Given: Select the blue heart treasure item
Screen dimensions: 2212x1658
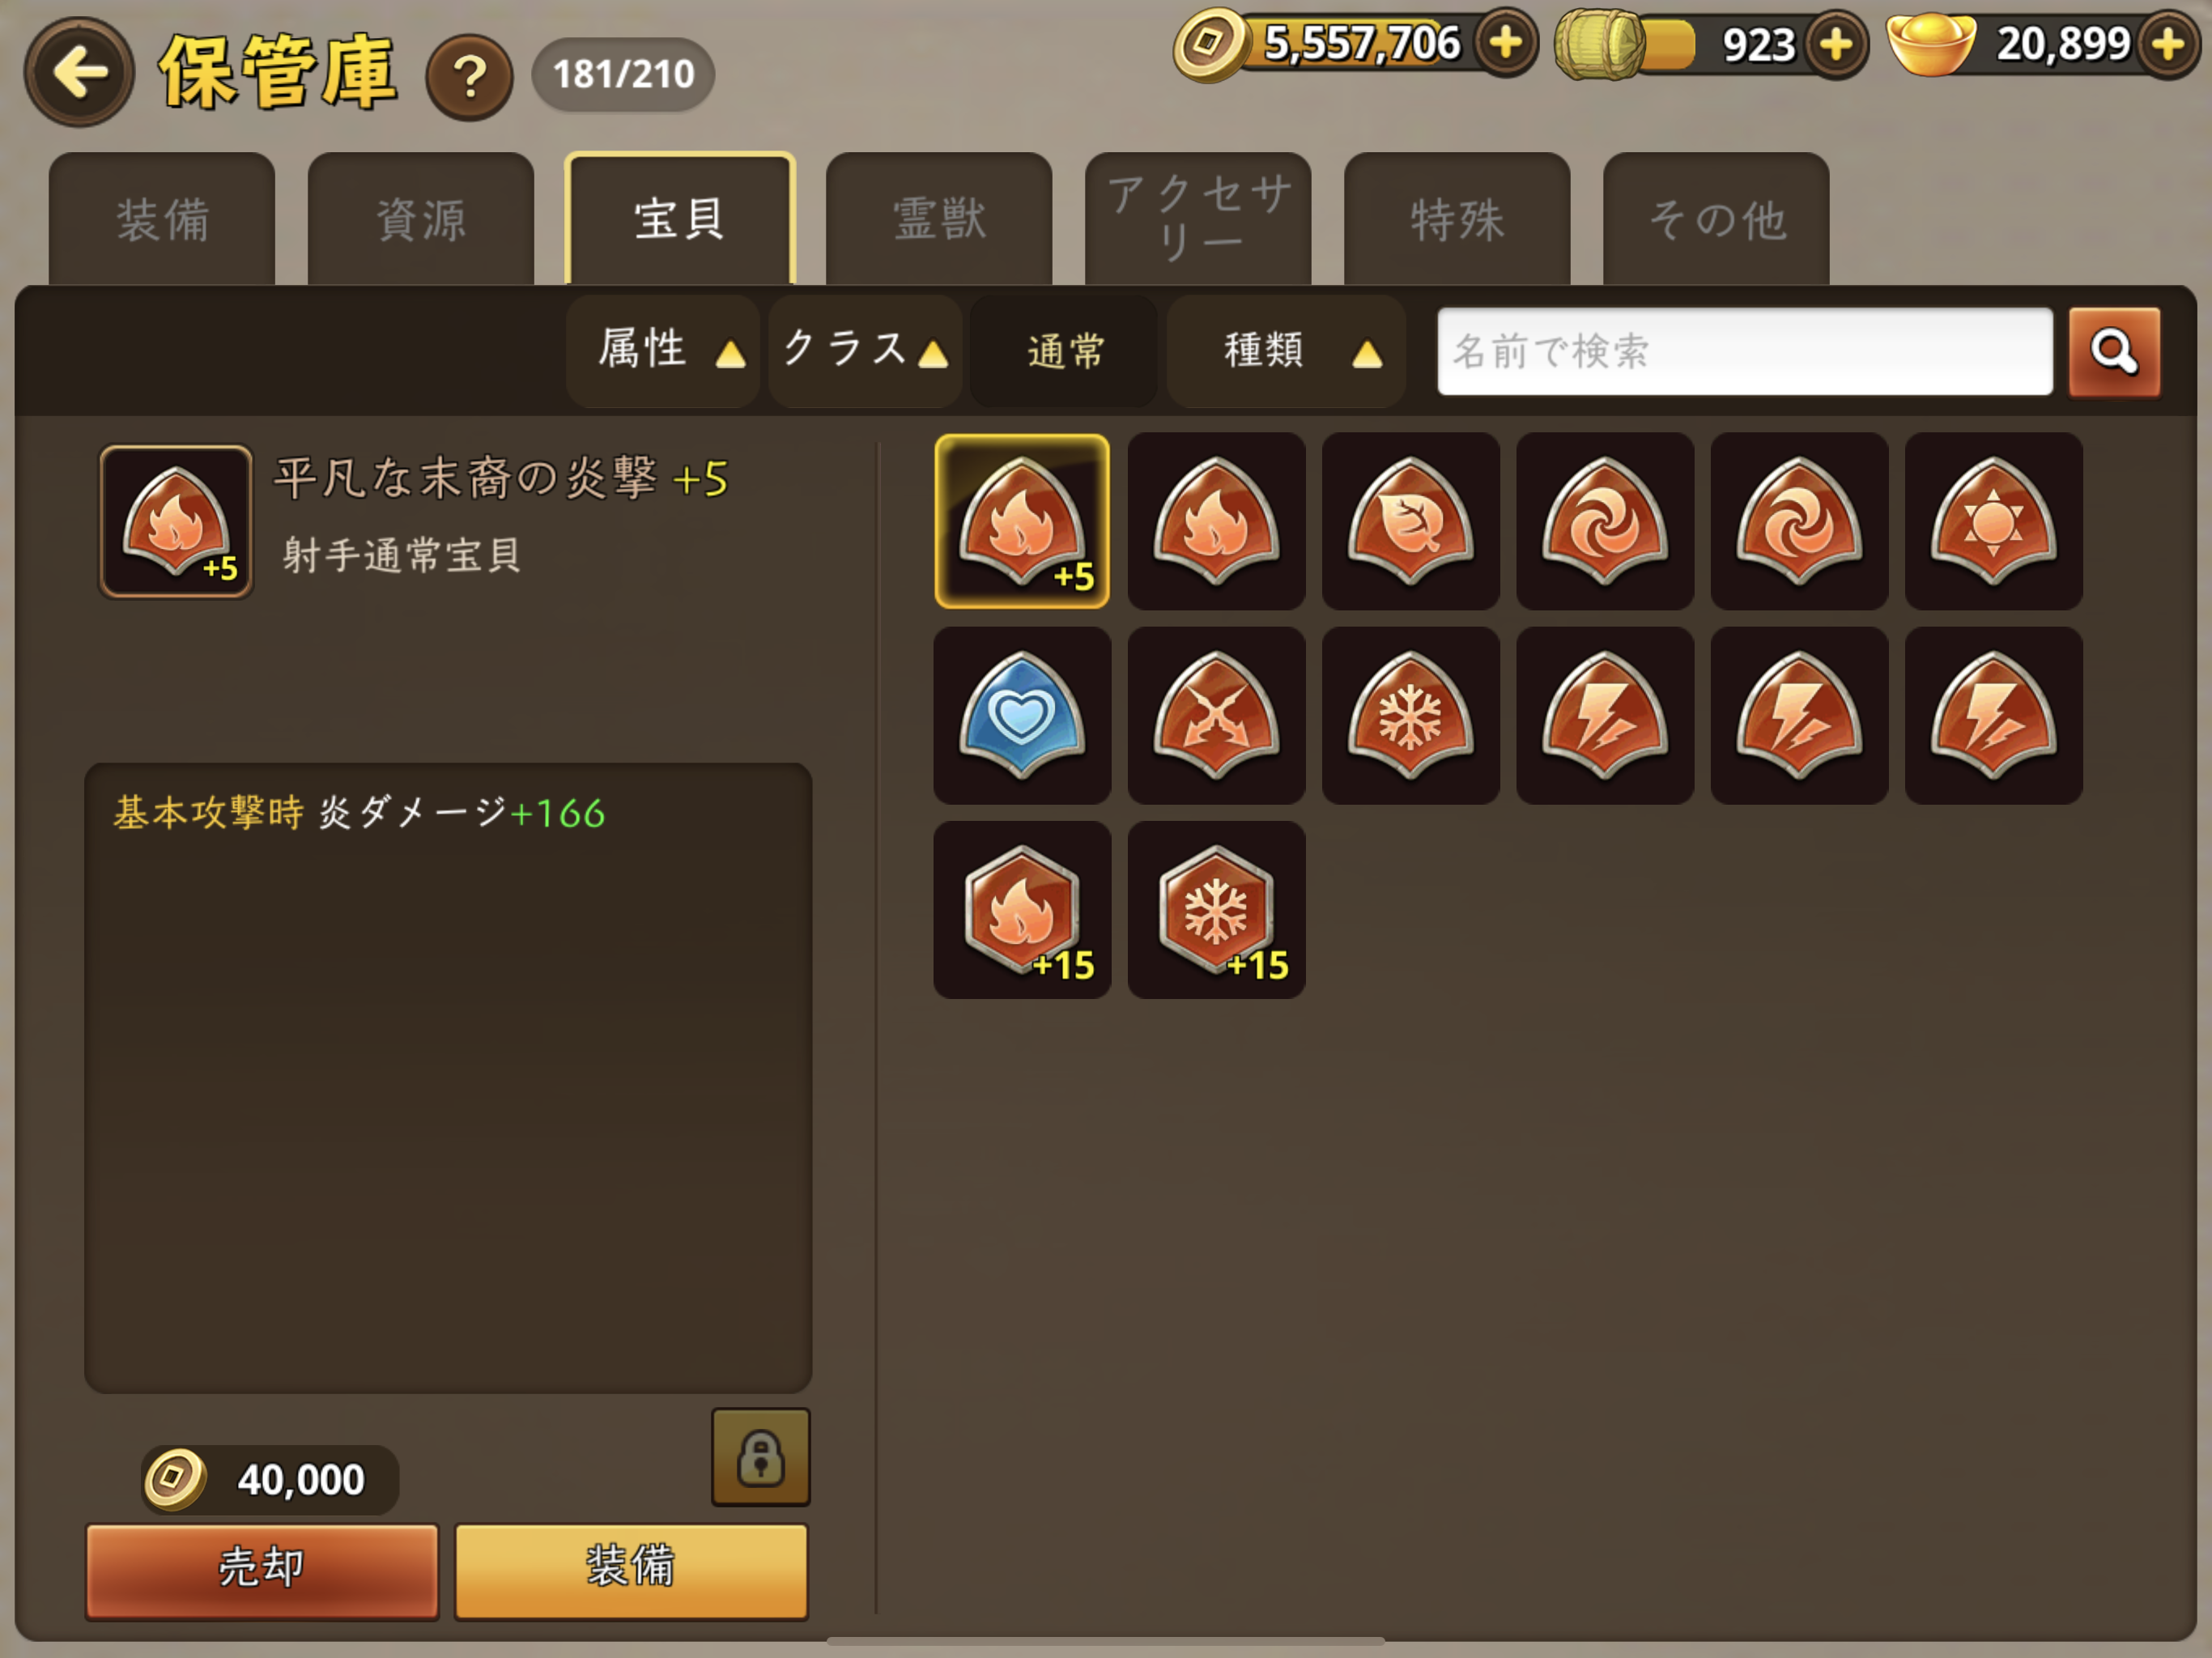Looking at the screenshot, I should (x=1022, y=716).
